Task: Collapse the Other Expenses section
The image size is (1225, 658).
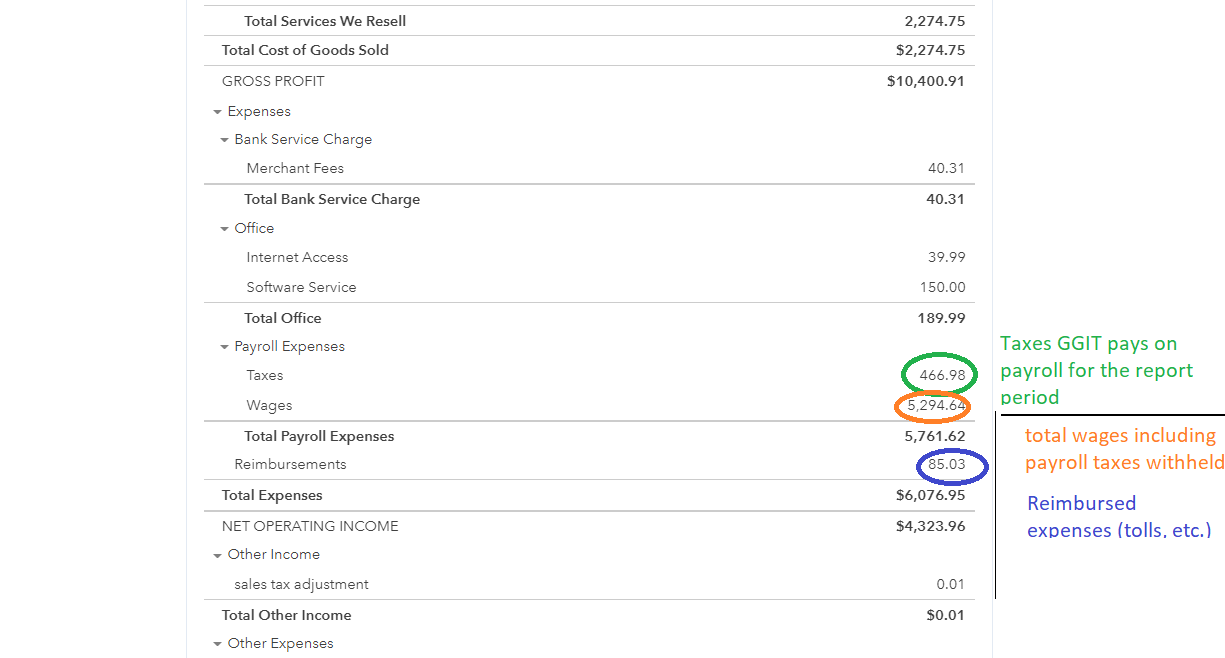Action: [x=217, y=644]
